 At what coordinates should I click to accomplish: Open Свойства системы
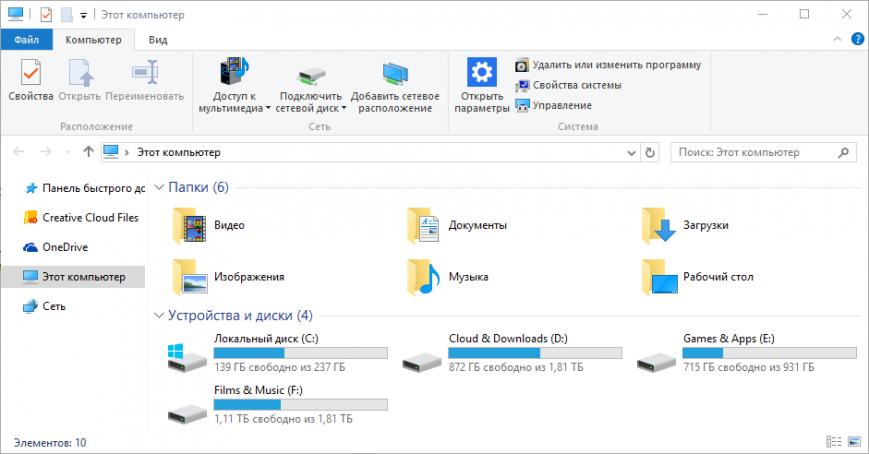coord(568,85)
